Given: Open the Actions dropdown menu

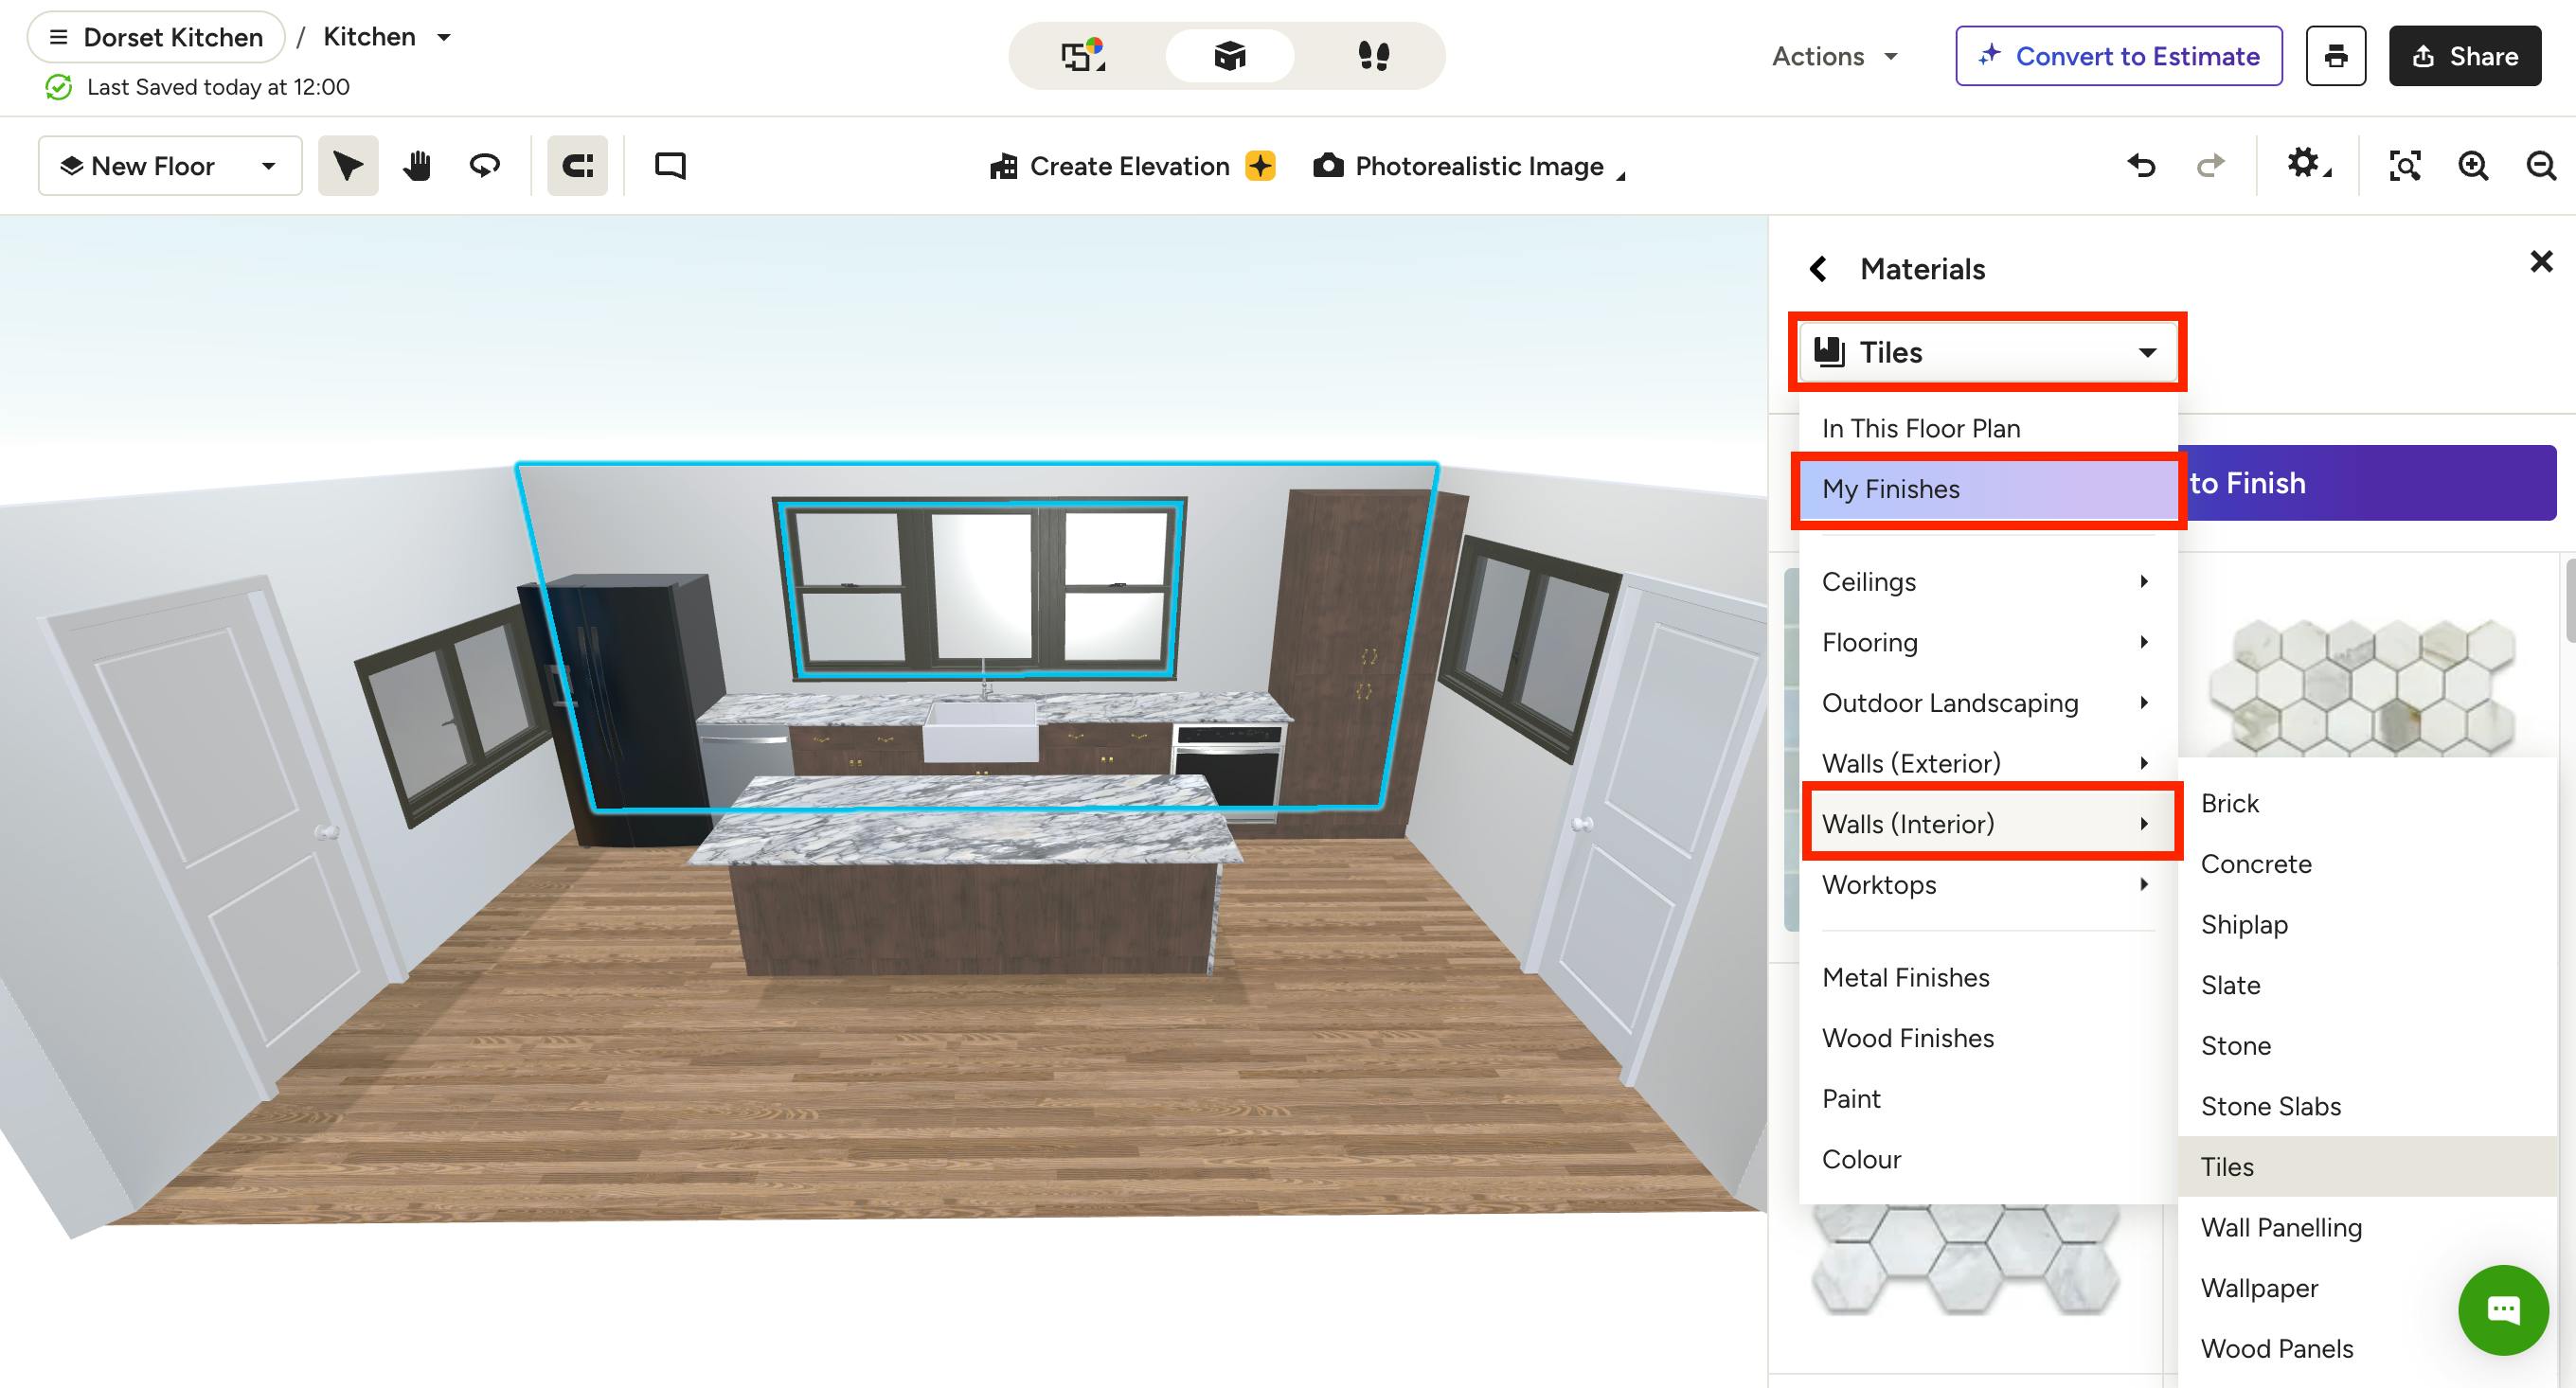Looking at the screenshot, I should (x=1835, y=56).
